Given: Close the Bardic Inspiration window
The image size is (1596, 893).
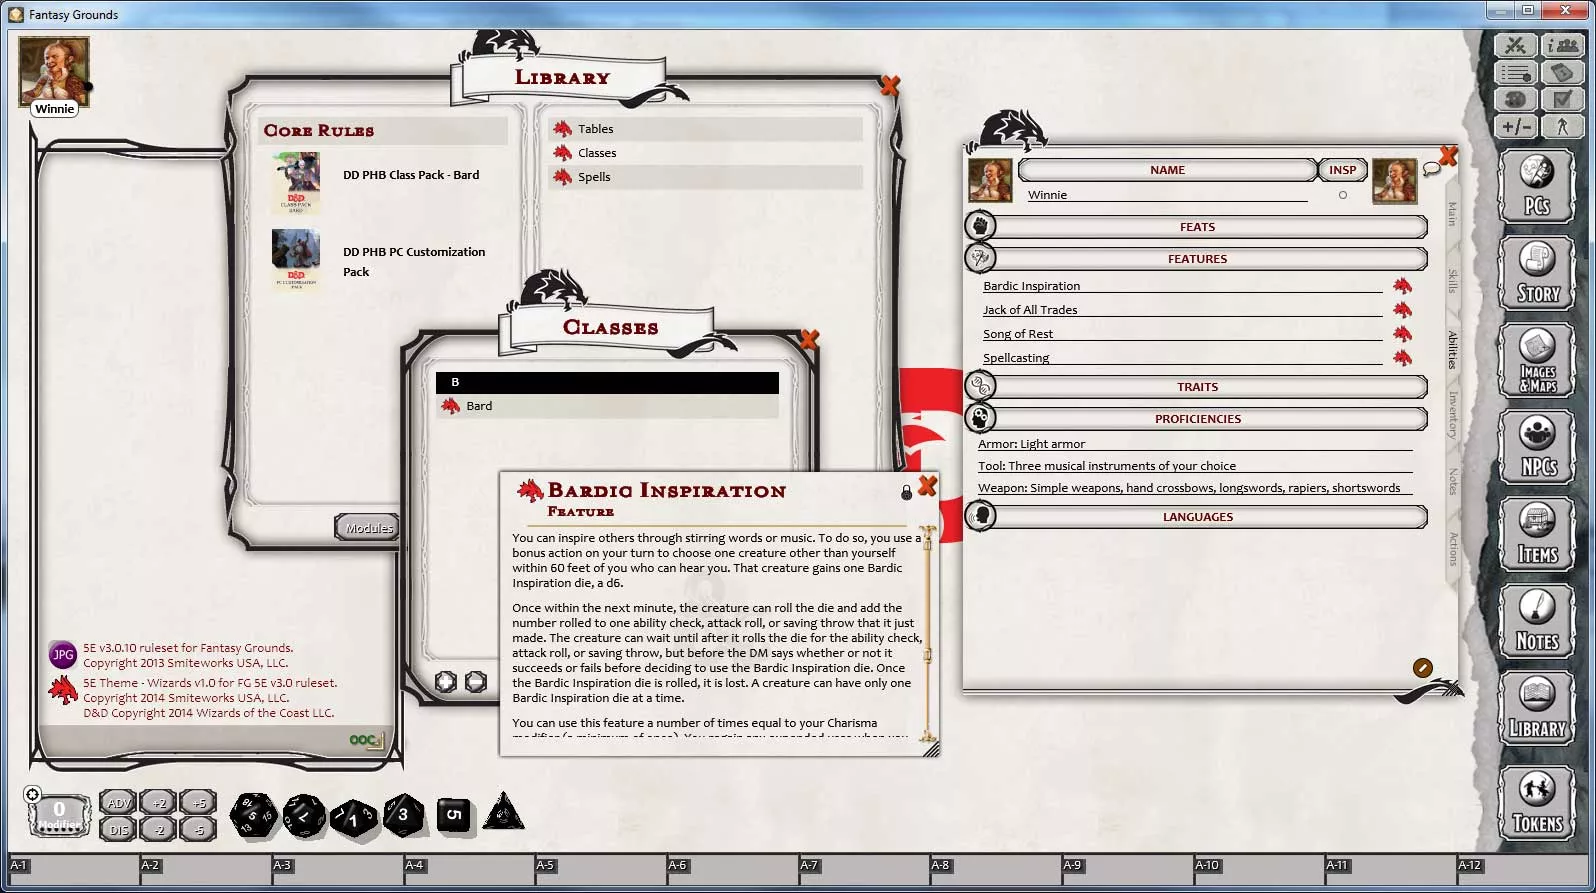Looking at the screenshot, I should click(x=927, y=486).
